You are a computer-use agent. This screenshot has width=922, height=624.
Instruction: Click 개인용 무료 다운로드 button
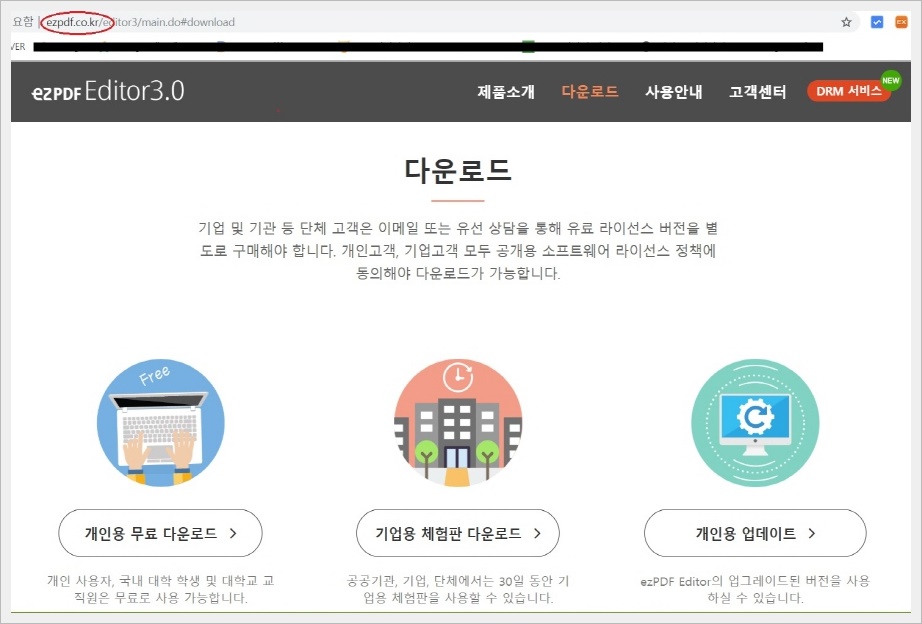click(161, 533)
